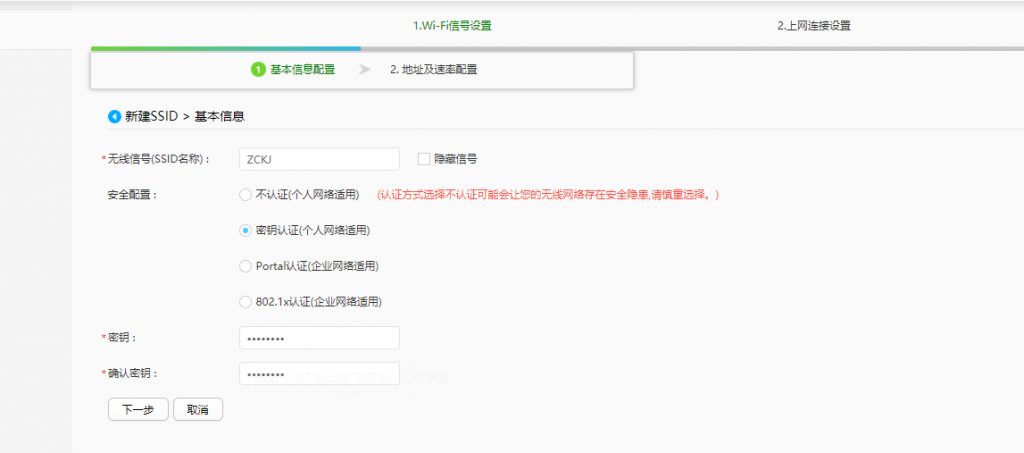Click the 新建SSID breadcrumb link

150,116
